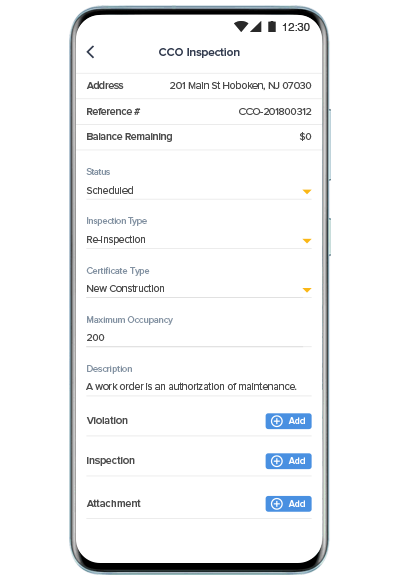Add a new Attachment
The height and width of the screenshot is (580, 400).
tap(288, 504)
